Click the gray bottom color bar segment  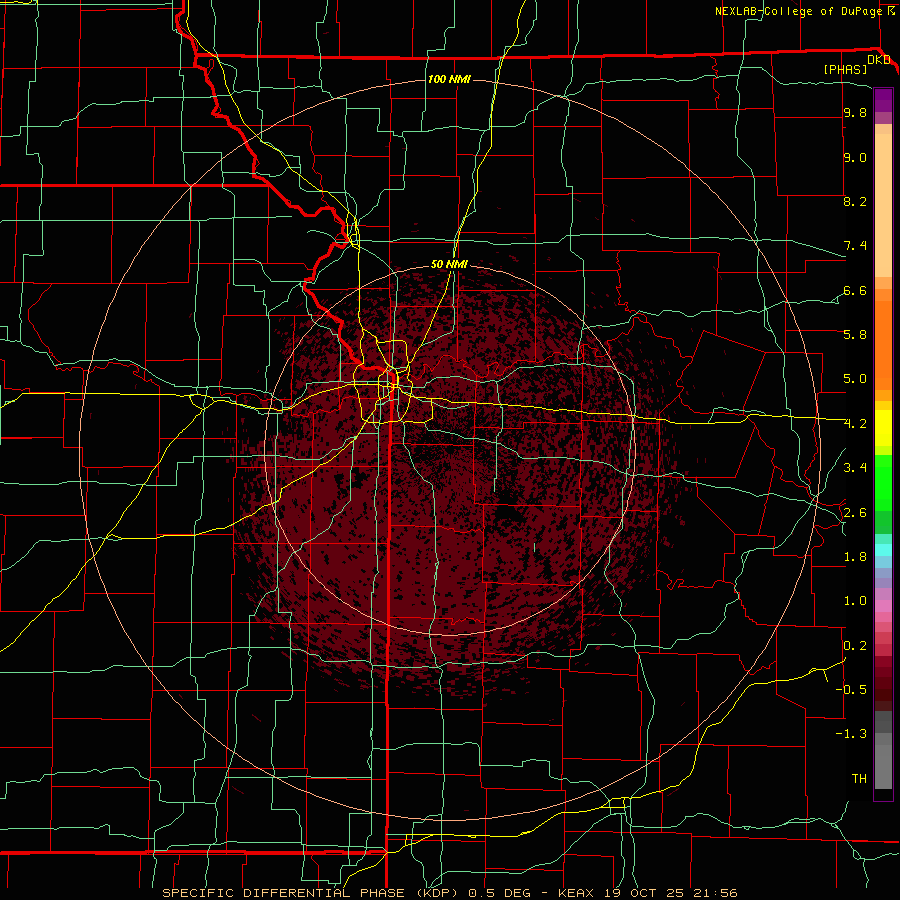pos(883,766)
